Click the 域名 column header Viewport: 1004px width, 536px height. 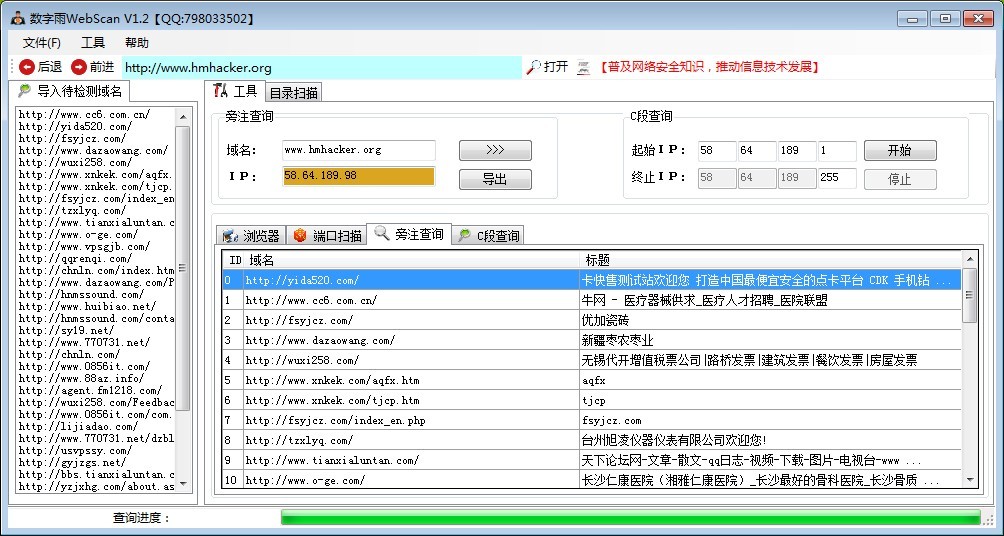coord(412,260)
